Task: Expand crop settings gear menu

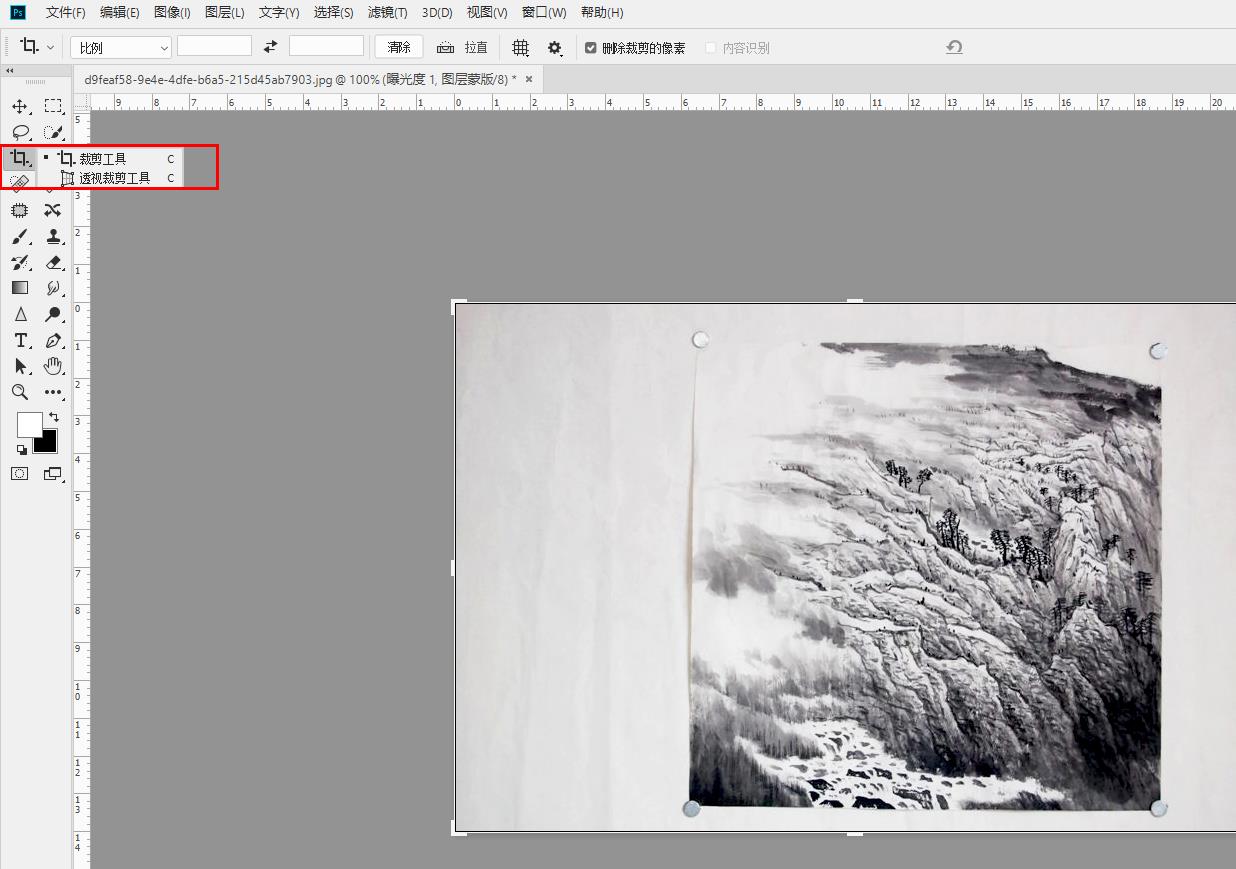Action: pos(554,48)
